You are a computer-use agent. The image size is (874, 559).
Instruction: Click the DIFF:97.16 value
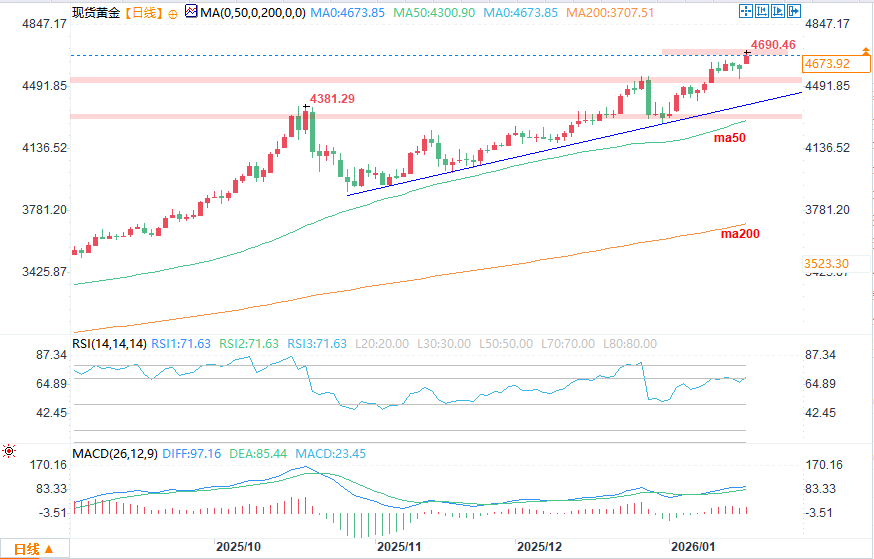pos(192,454)
